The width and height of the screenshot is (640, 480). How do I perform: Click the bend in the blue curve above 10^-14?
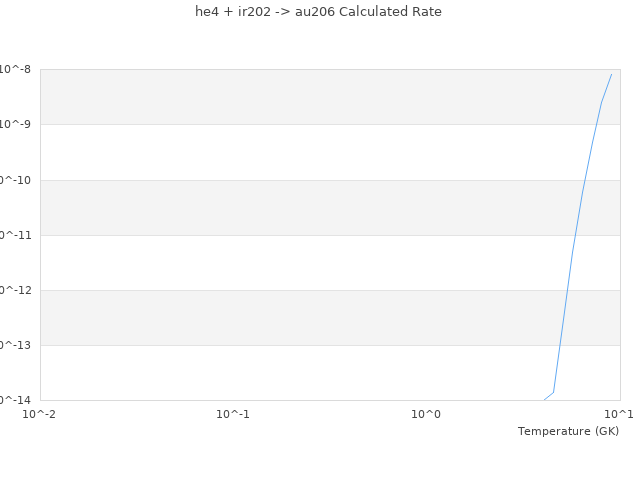[554, 392]
